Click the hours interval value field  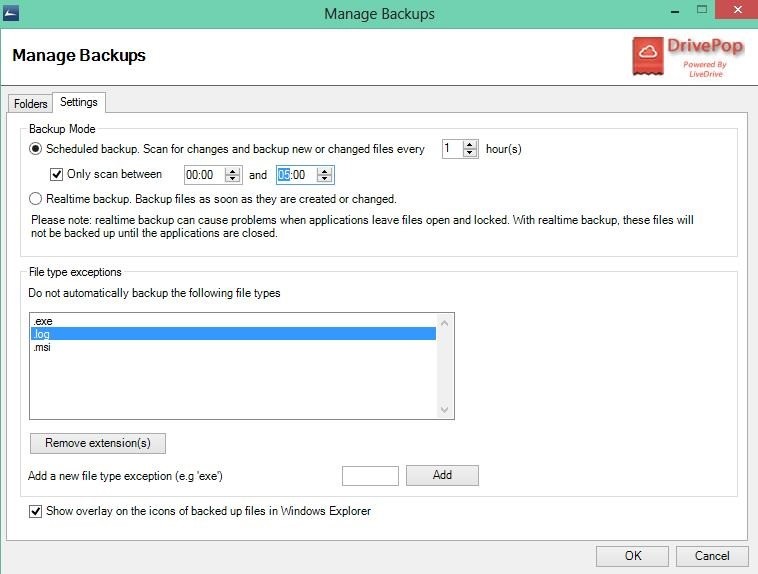453,148
